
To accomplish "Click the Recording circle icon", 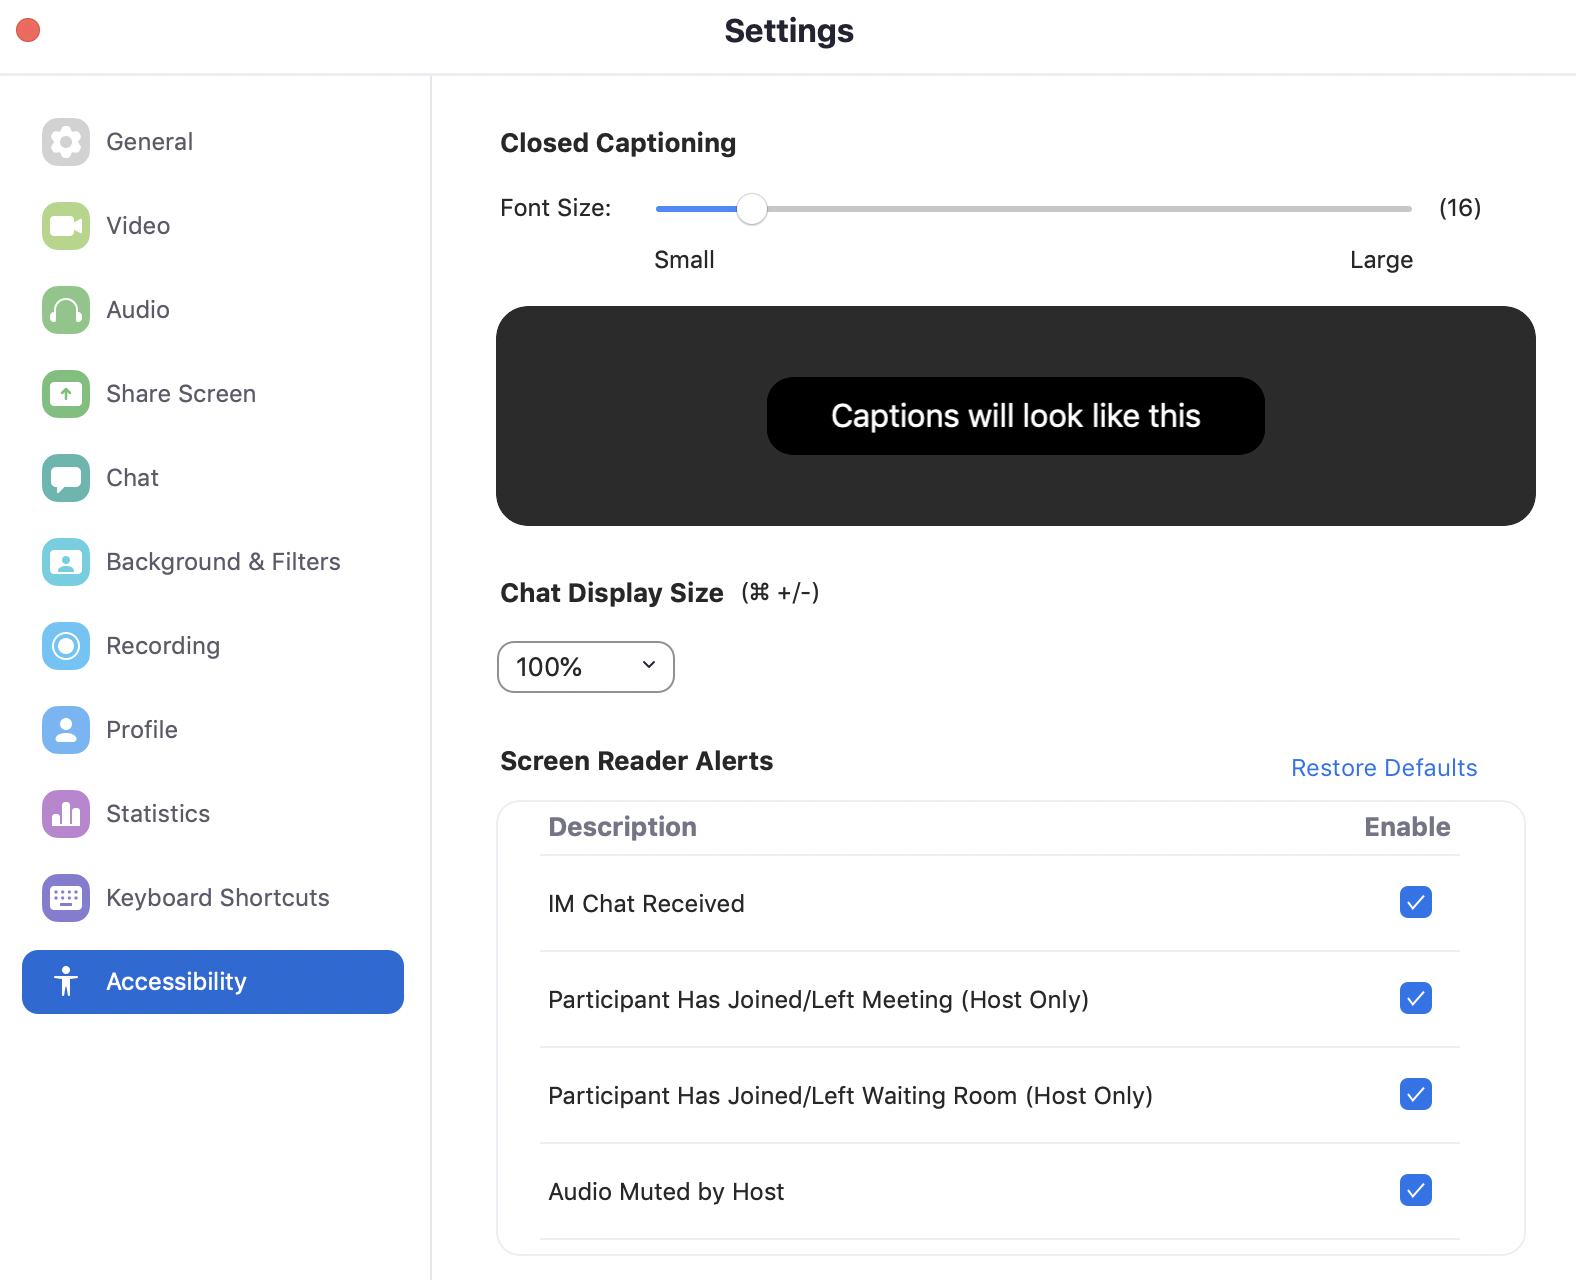I will [x=66, y=646].
